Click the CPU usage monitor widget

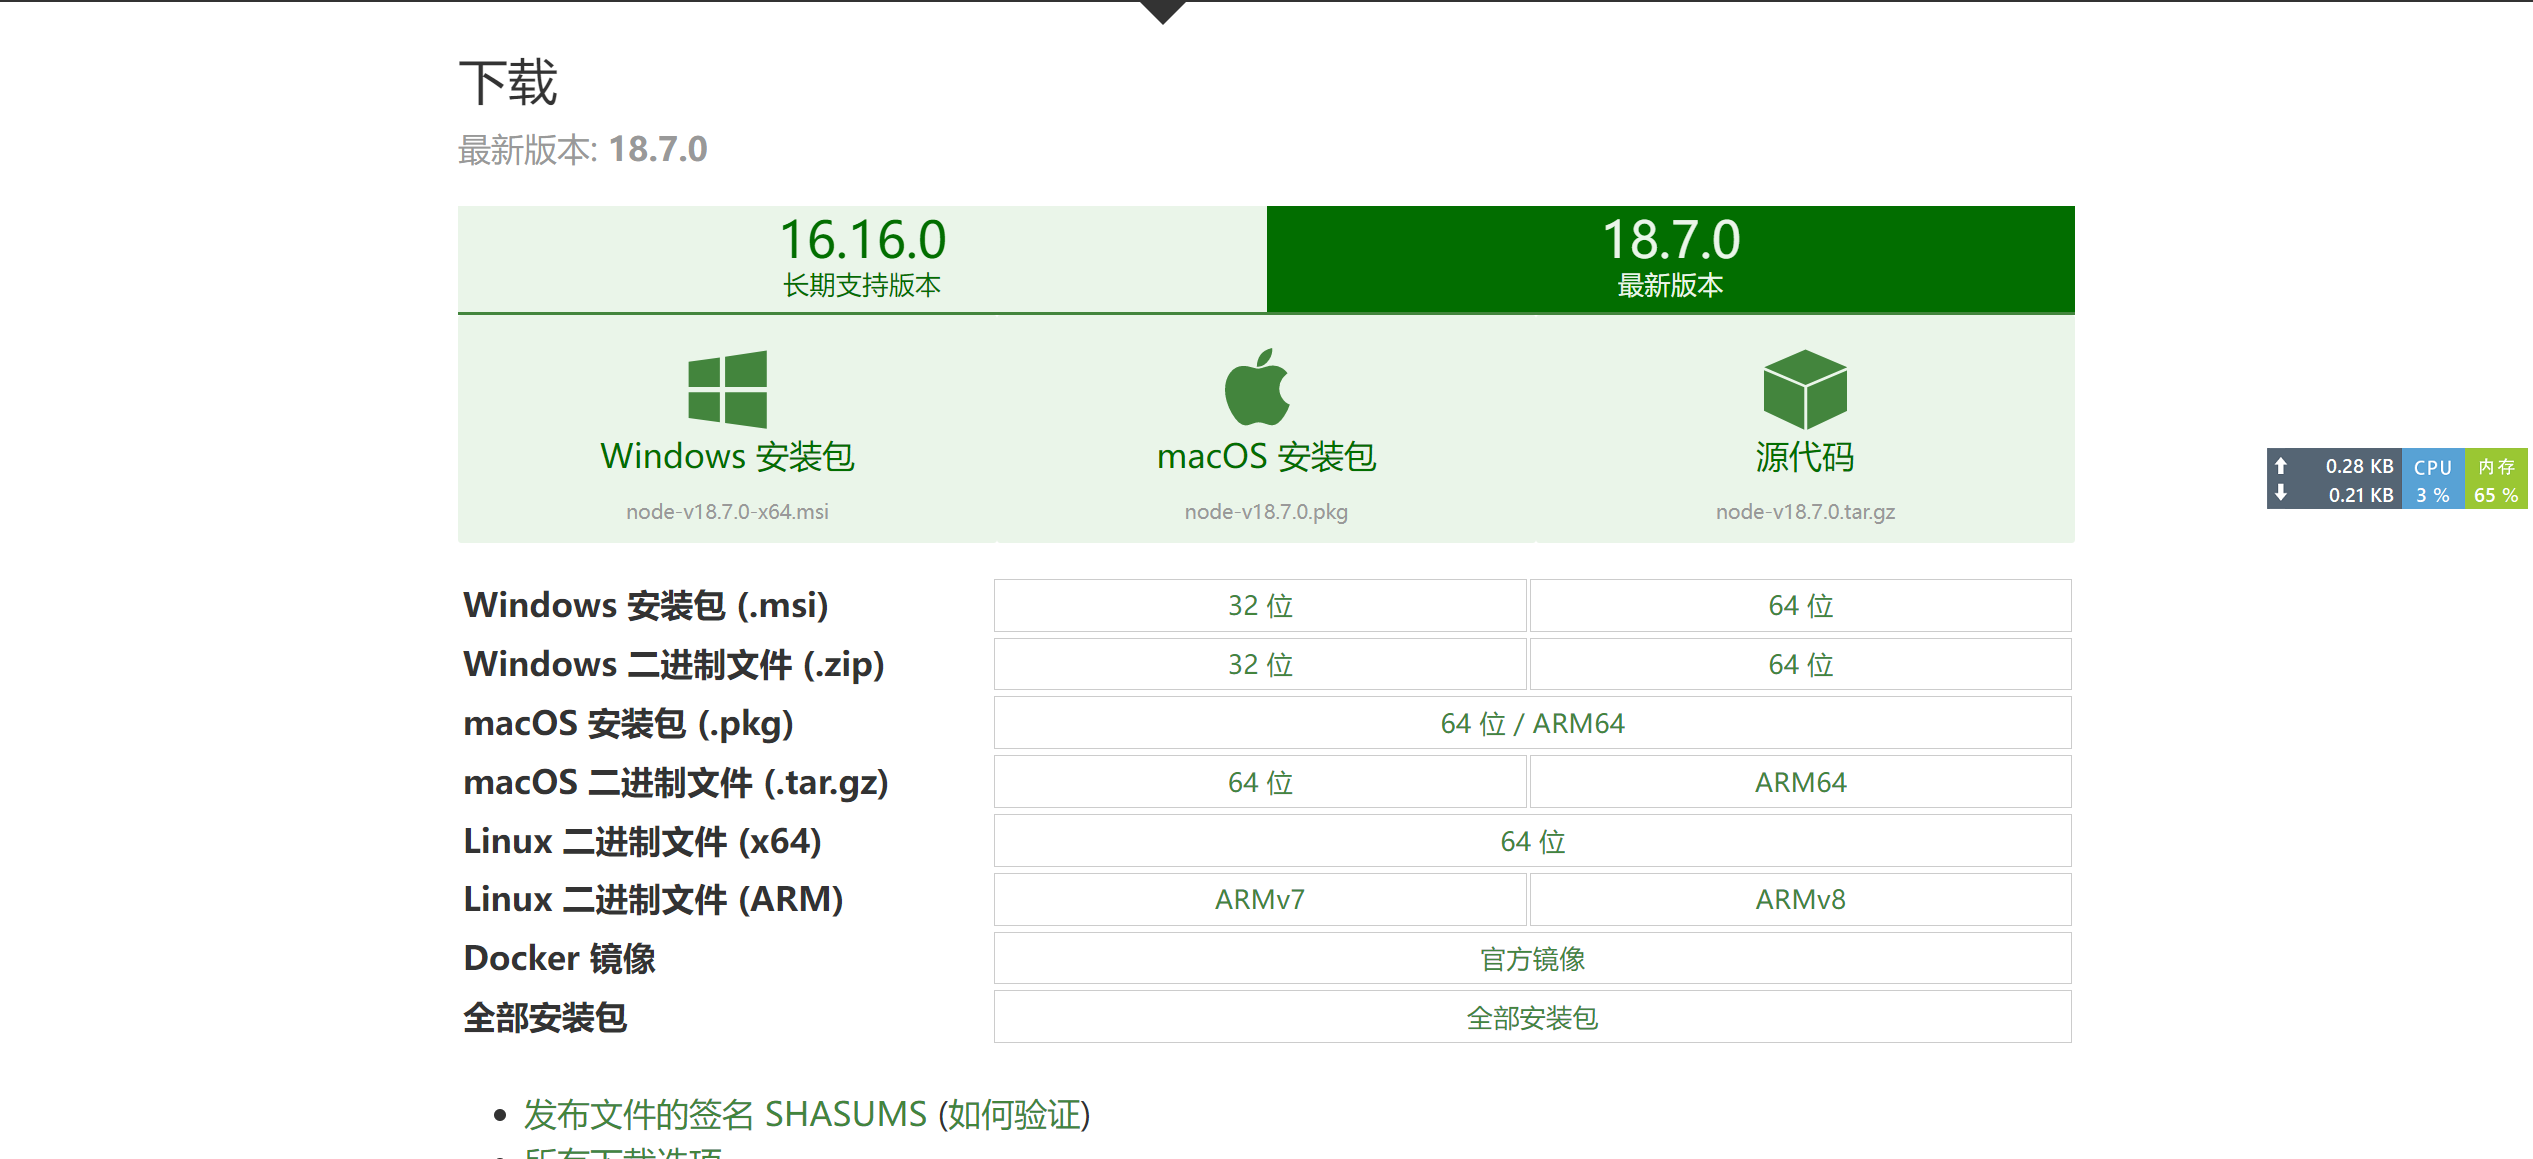(2432, 480)
